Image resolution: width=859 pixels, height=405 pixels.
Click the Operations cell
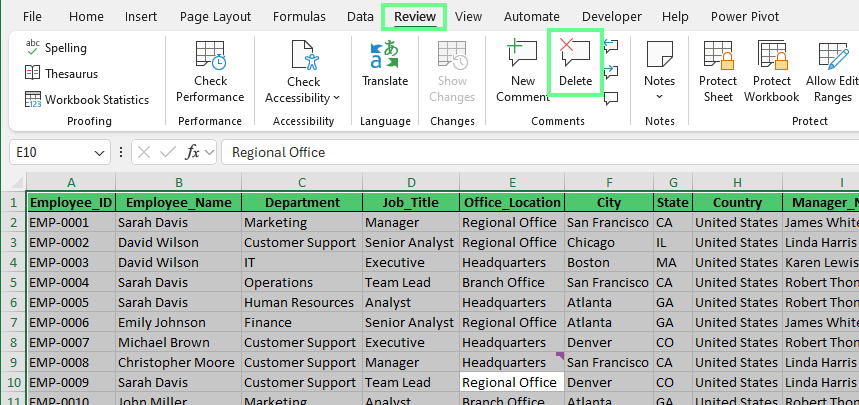tap(302, 282)
